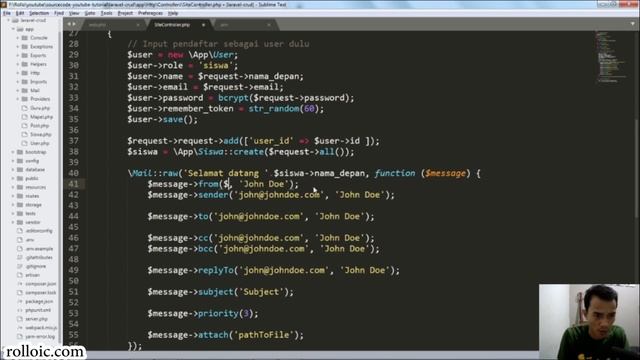Open the Edit menu

(20, 13)
